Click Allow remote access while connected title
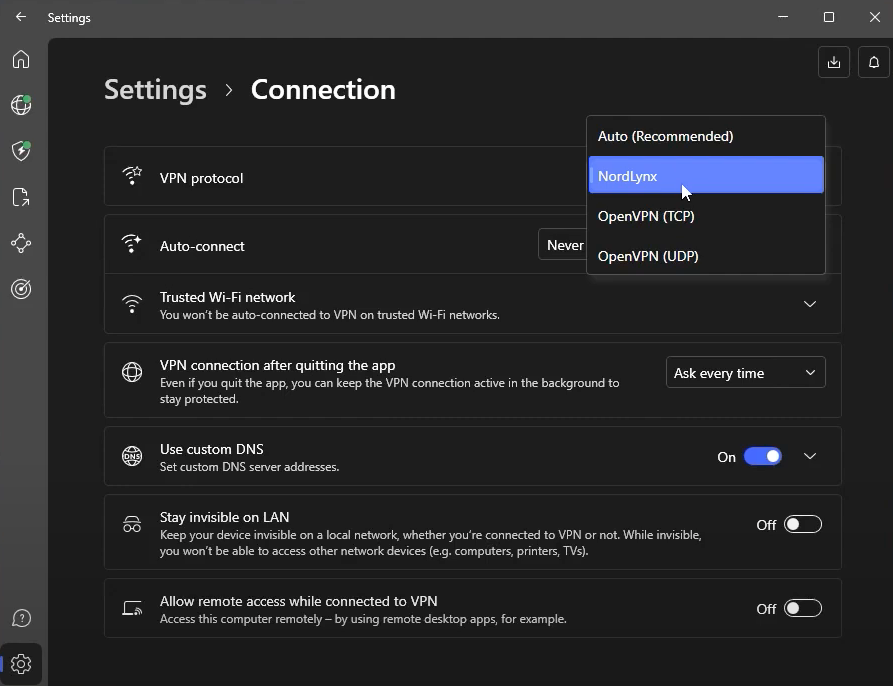The width and height of the screenshot is (893, 686). tap(298, 601)
